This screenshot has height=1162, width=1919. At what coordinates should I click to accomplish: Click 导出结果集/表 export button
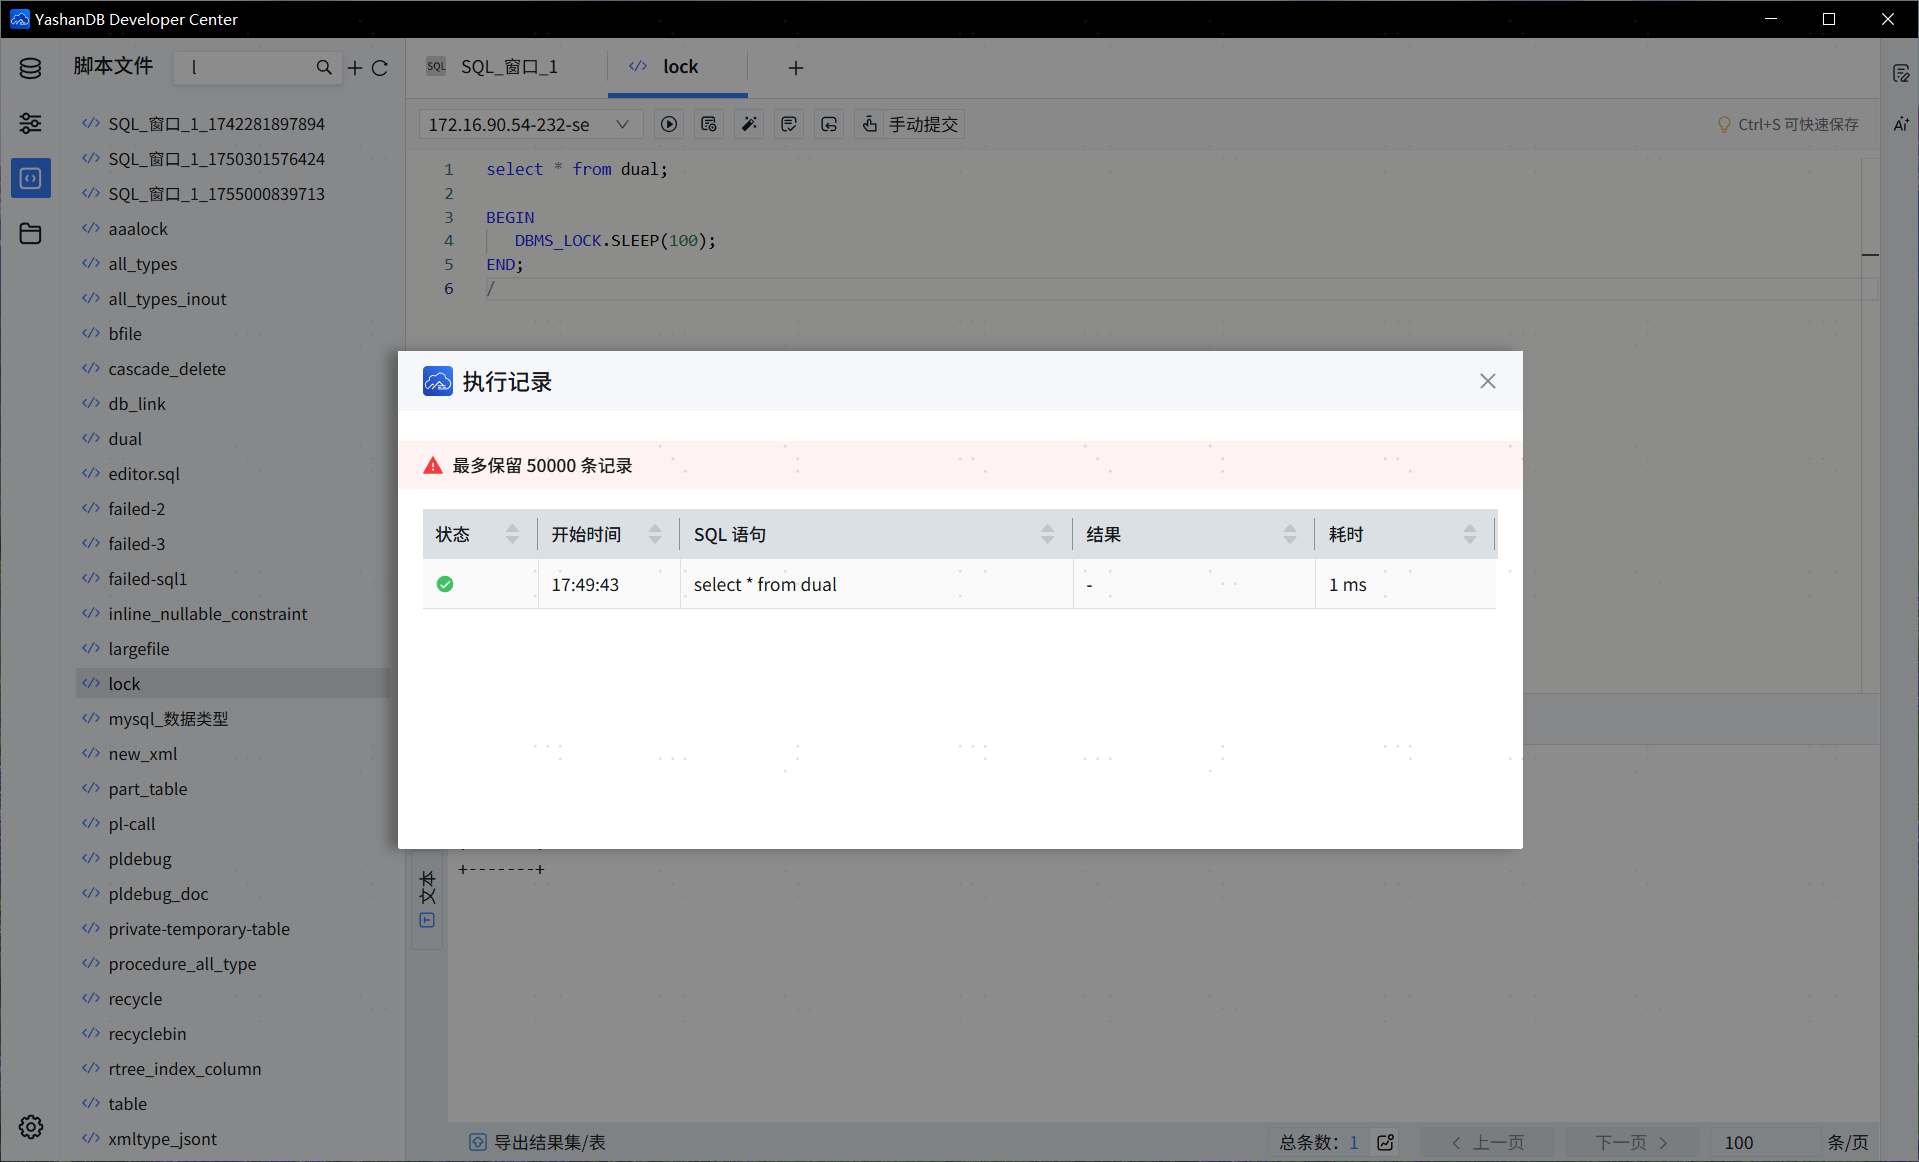coord(538,1142)
